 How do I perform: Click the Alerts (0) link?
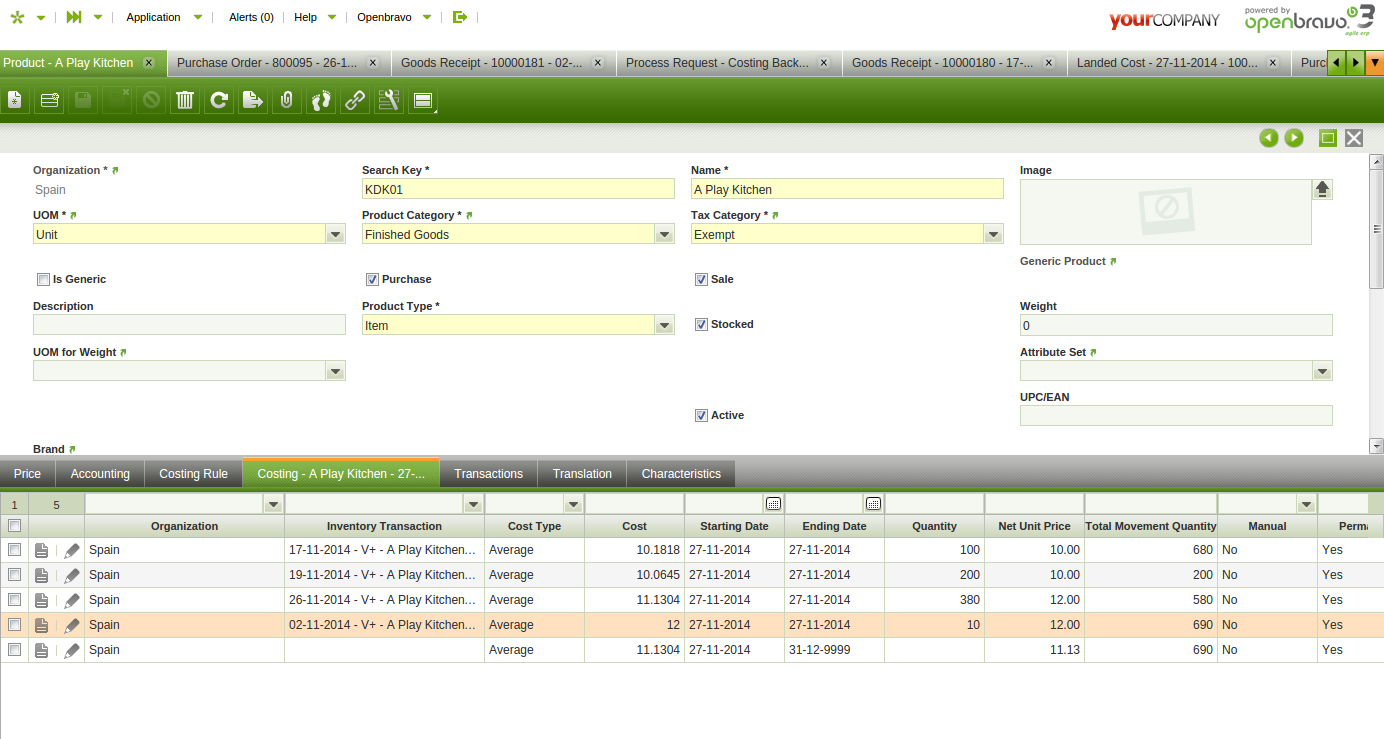point(251,17)
